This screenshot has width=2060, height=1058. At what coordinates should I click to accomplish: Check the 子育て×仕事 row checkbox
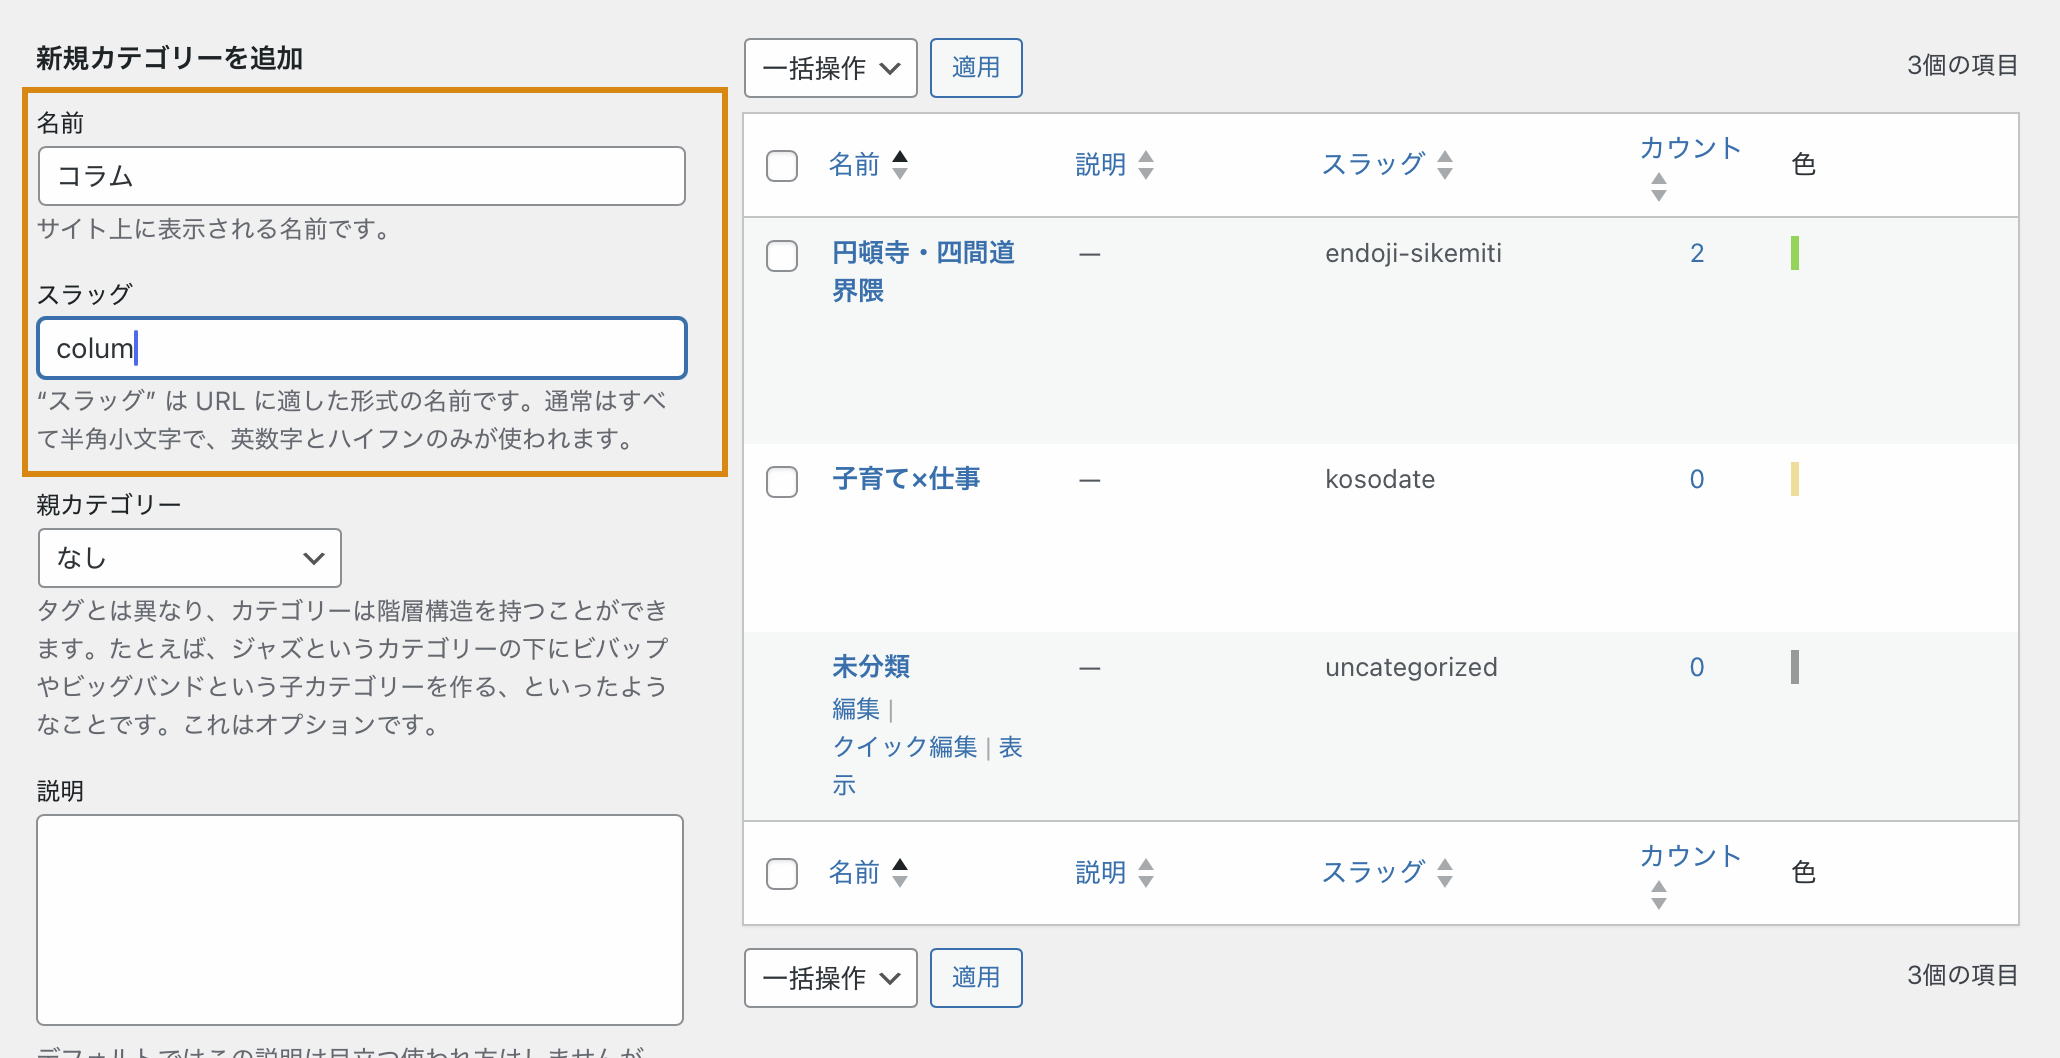[x=782, y=482]
